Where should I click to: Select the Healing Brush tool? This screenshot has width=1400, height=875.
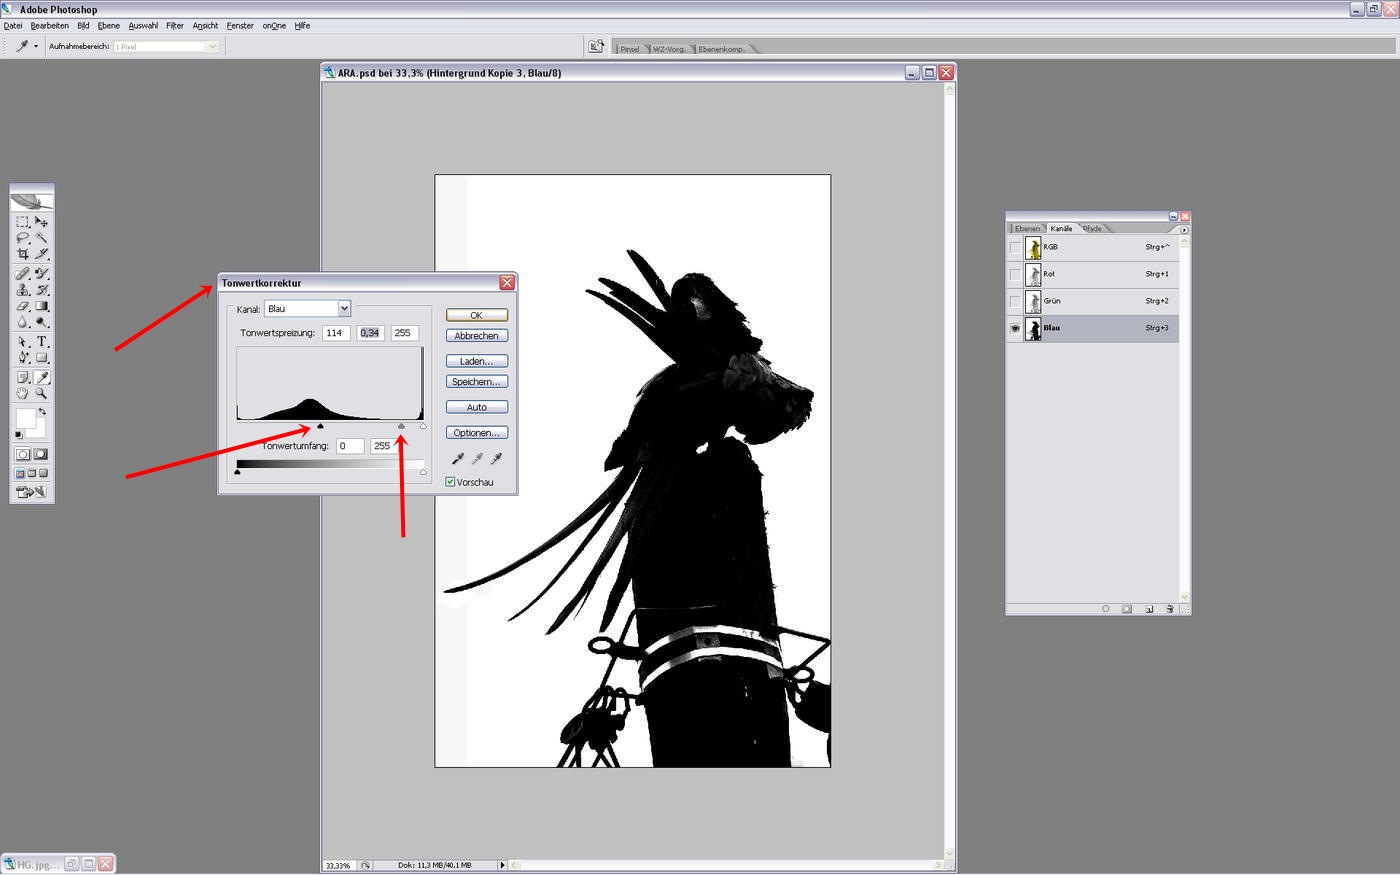click(23, 273)
